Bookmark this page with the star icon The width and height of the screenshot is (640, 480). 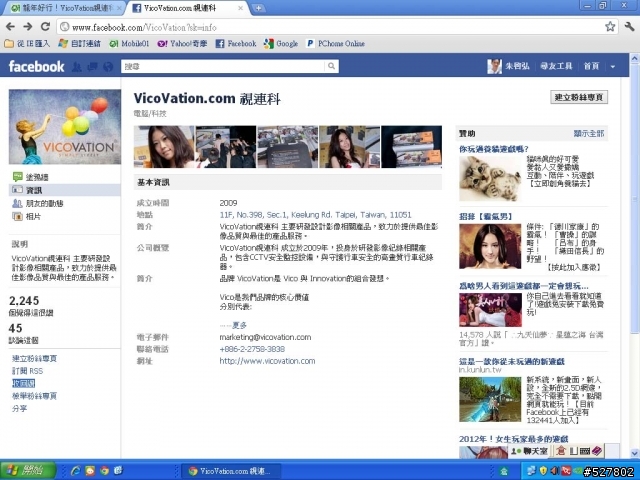610,27
